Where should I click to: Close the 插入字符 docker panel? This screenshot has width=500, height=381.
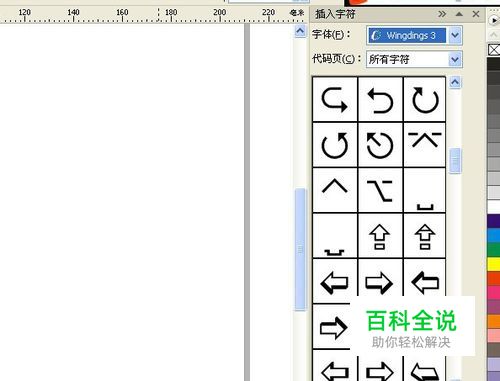pos(476,14)
